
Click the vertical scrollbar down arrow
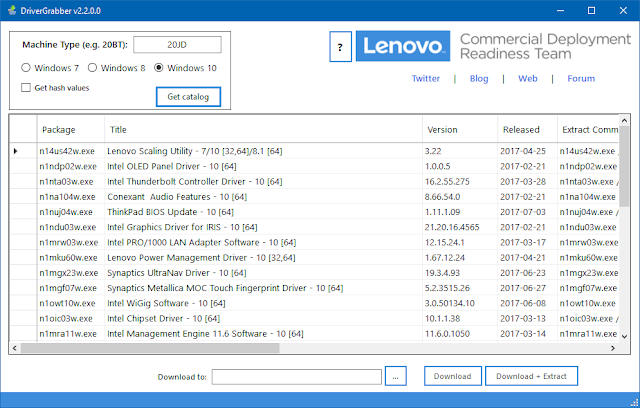coord(624,336)
